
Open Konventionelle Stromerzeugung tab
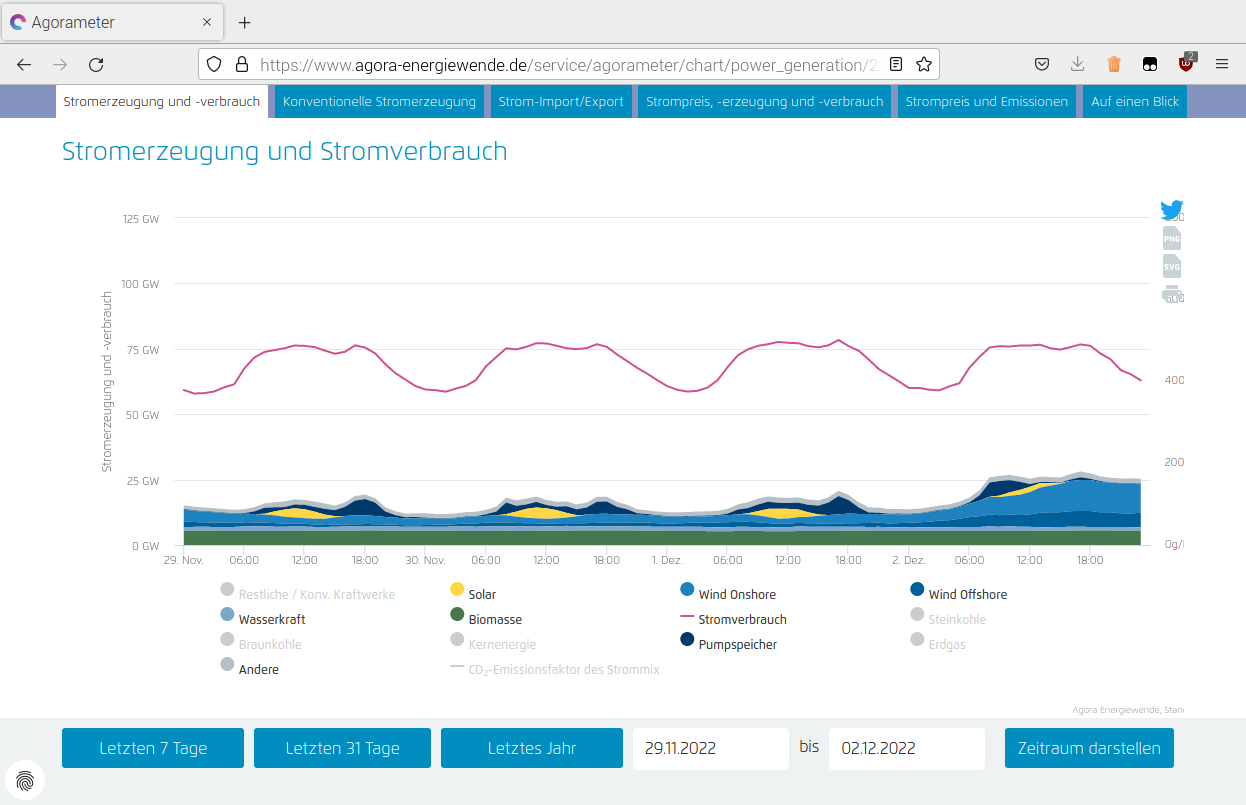(379, 101)
